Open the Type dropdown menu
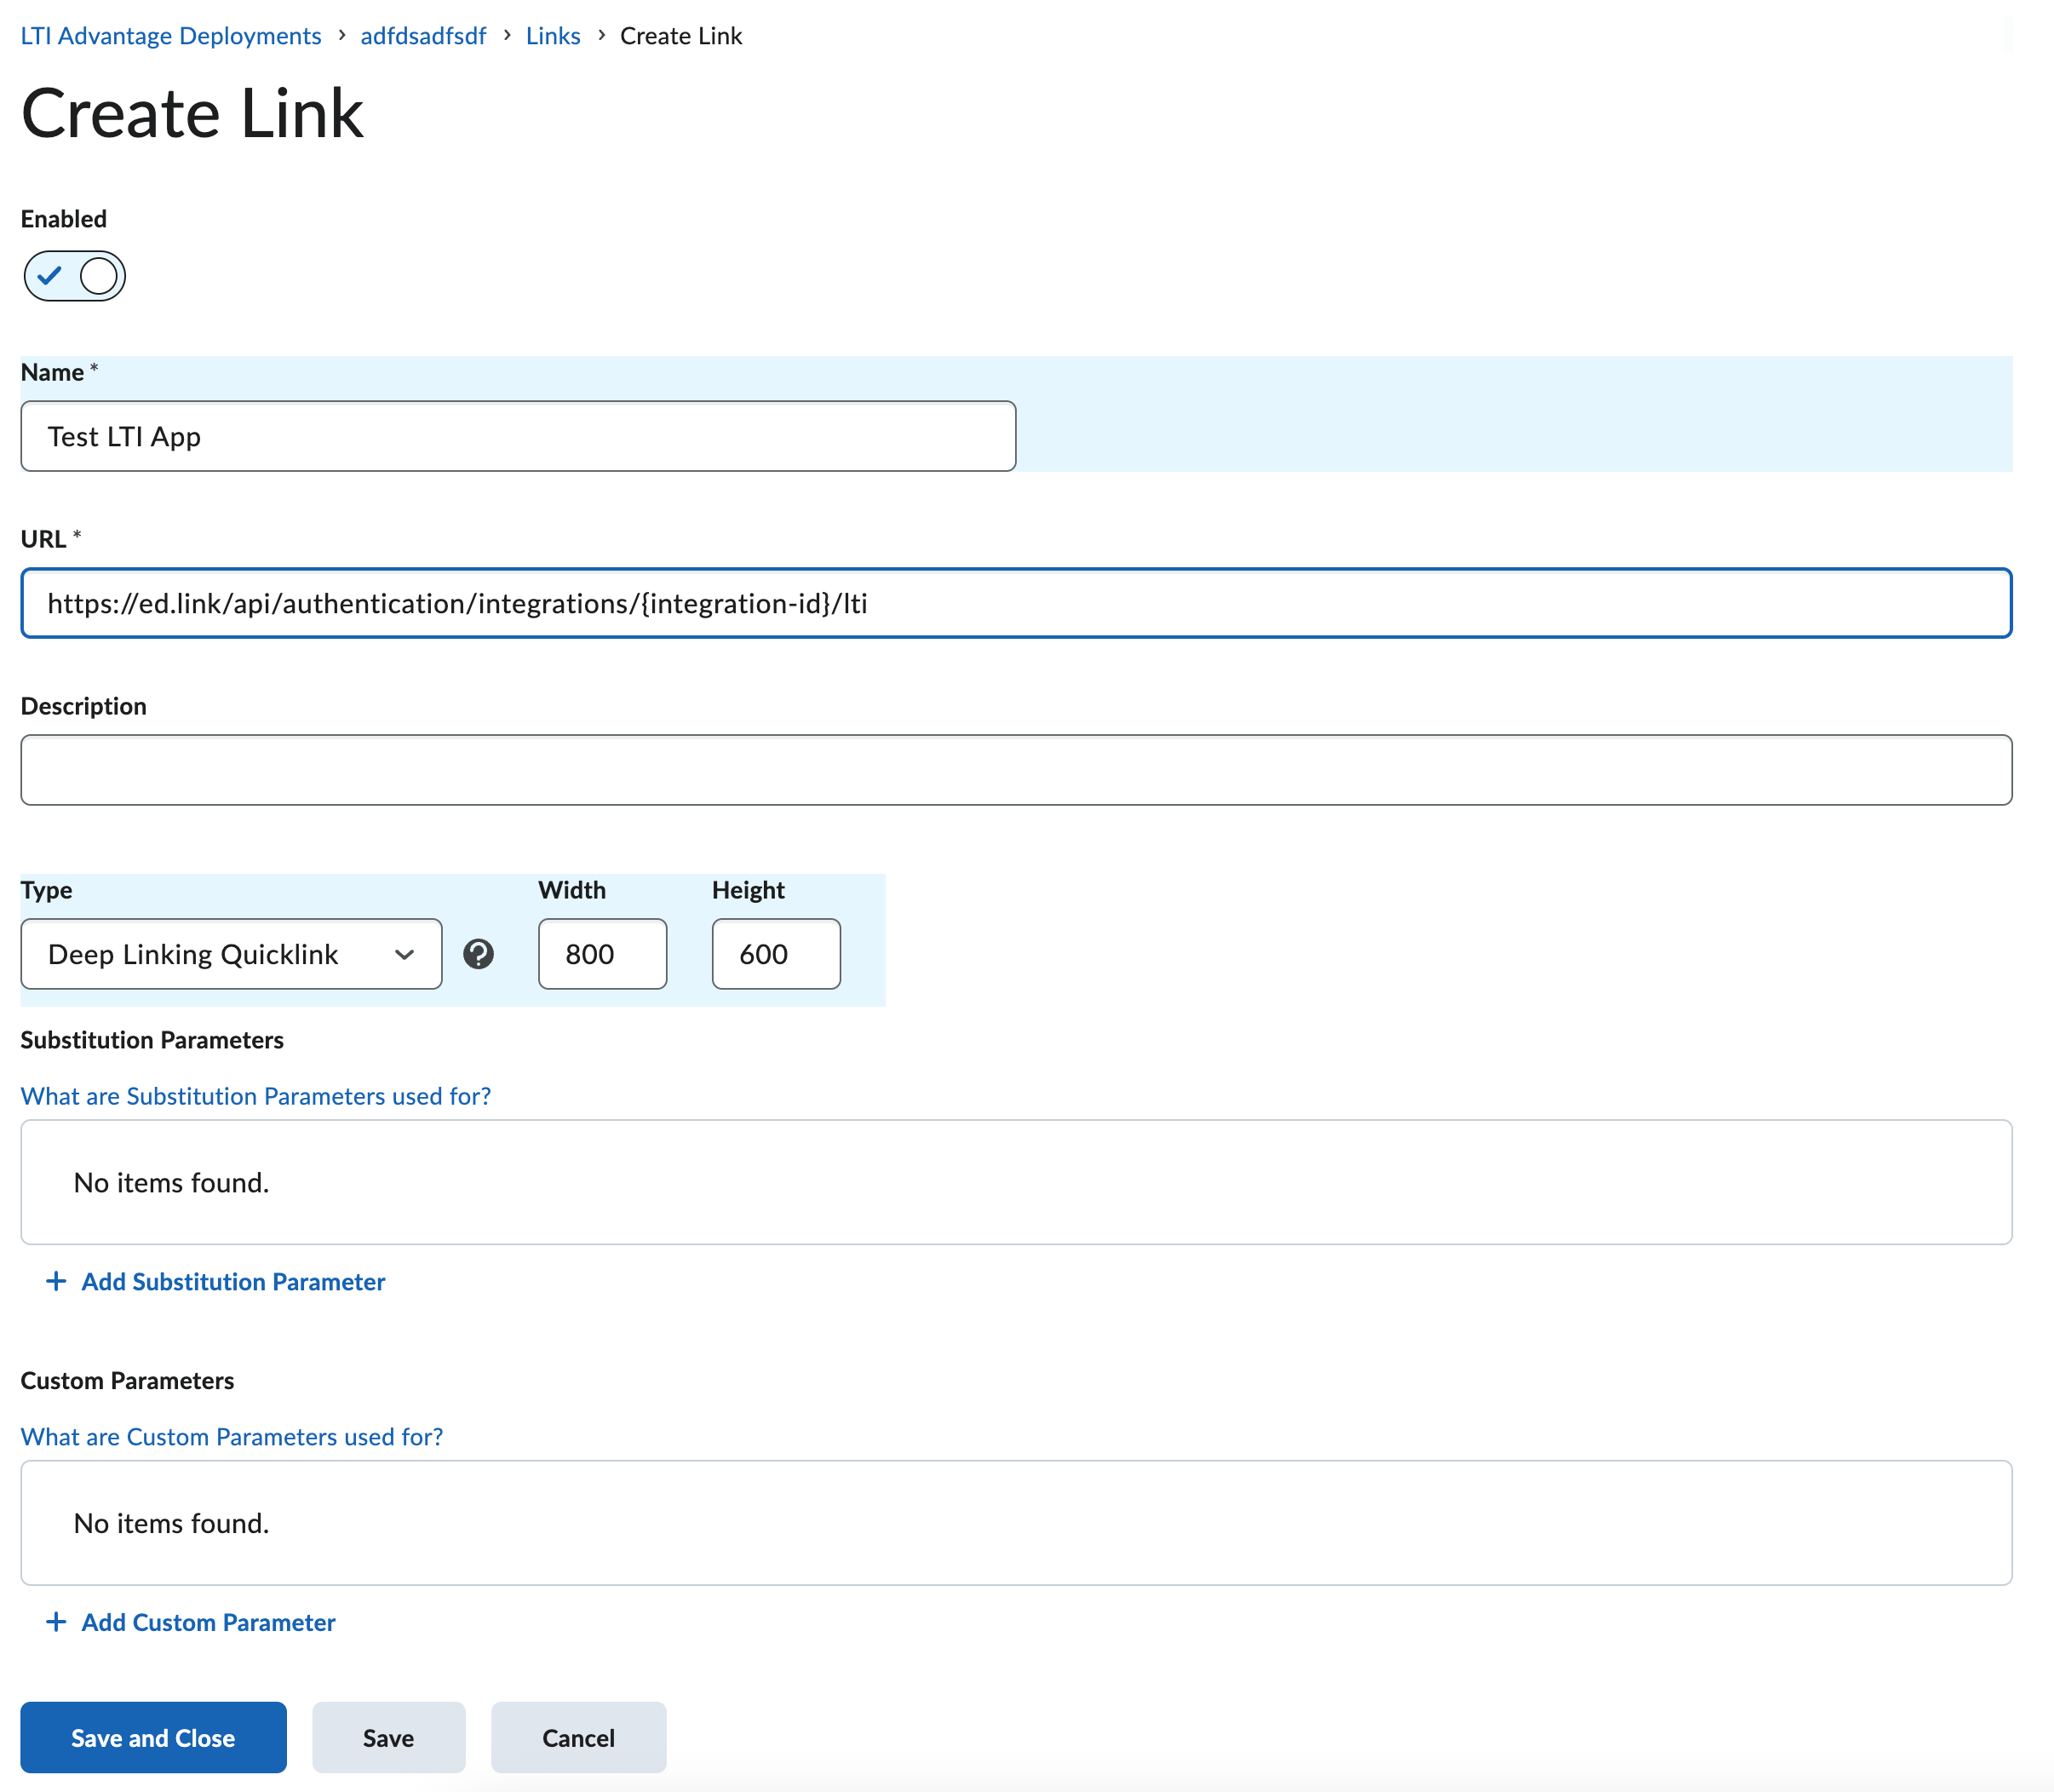 click(230, 954)
